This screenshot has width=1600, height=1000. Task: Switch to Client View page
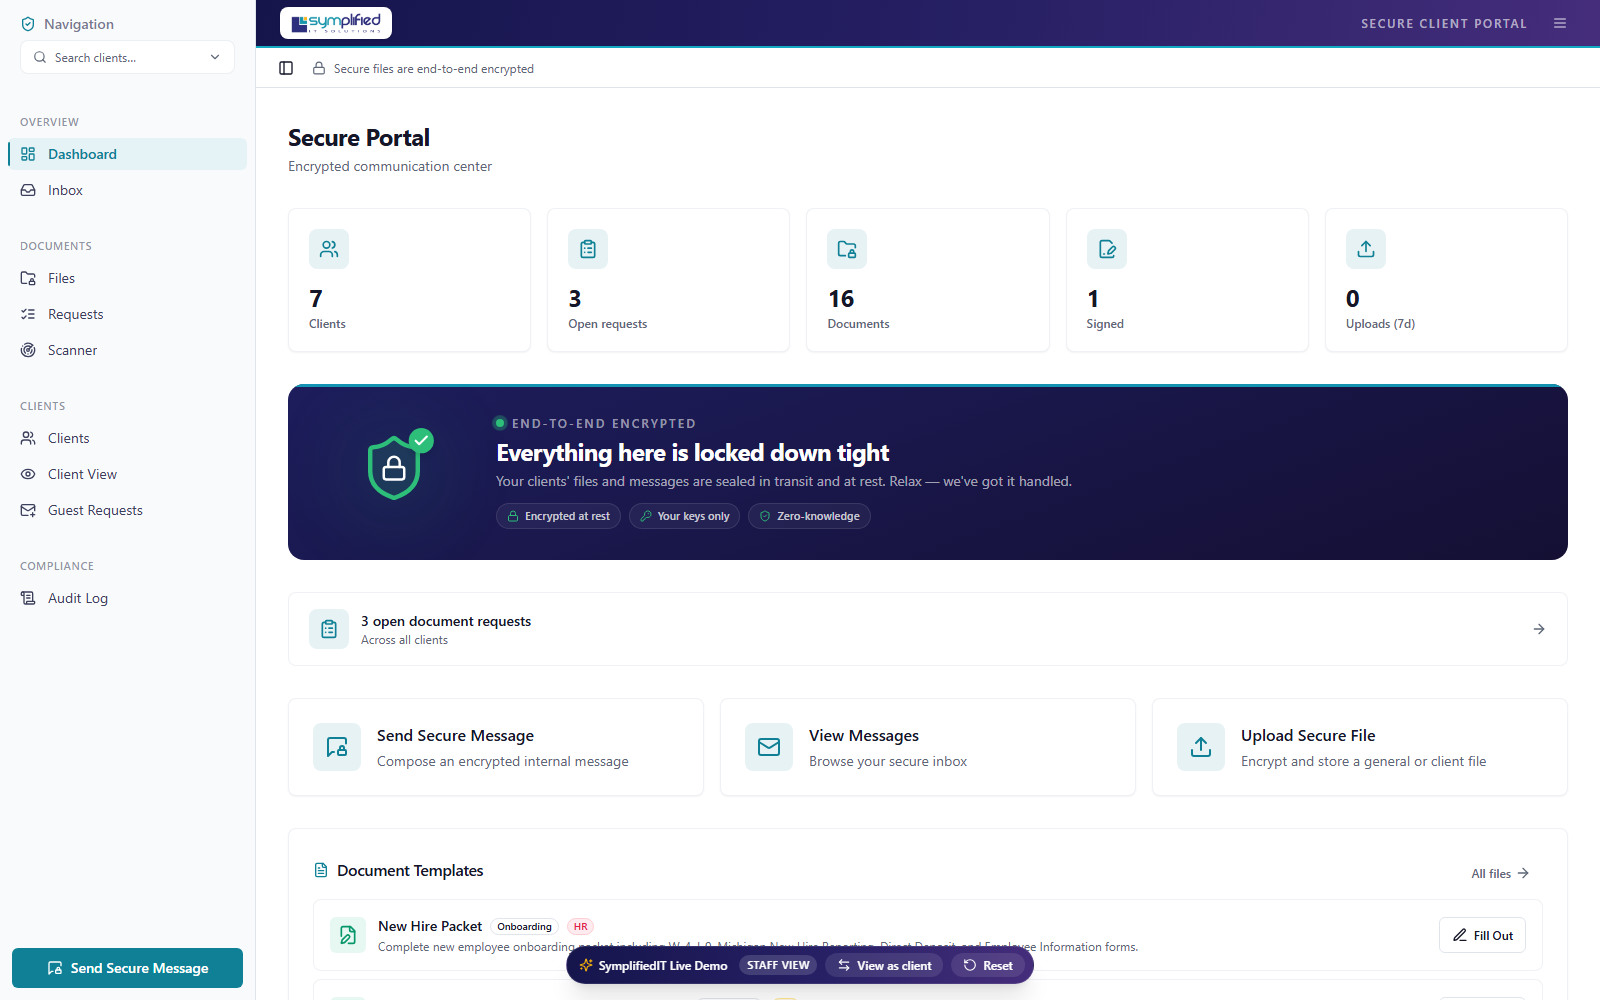[128, 474]
